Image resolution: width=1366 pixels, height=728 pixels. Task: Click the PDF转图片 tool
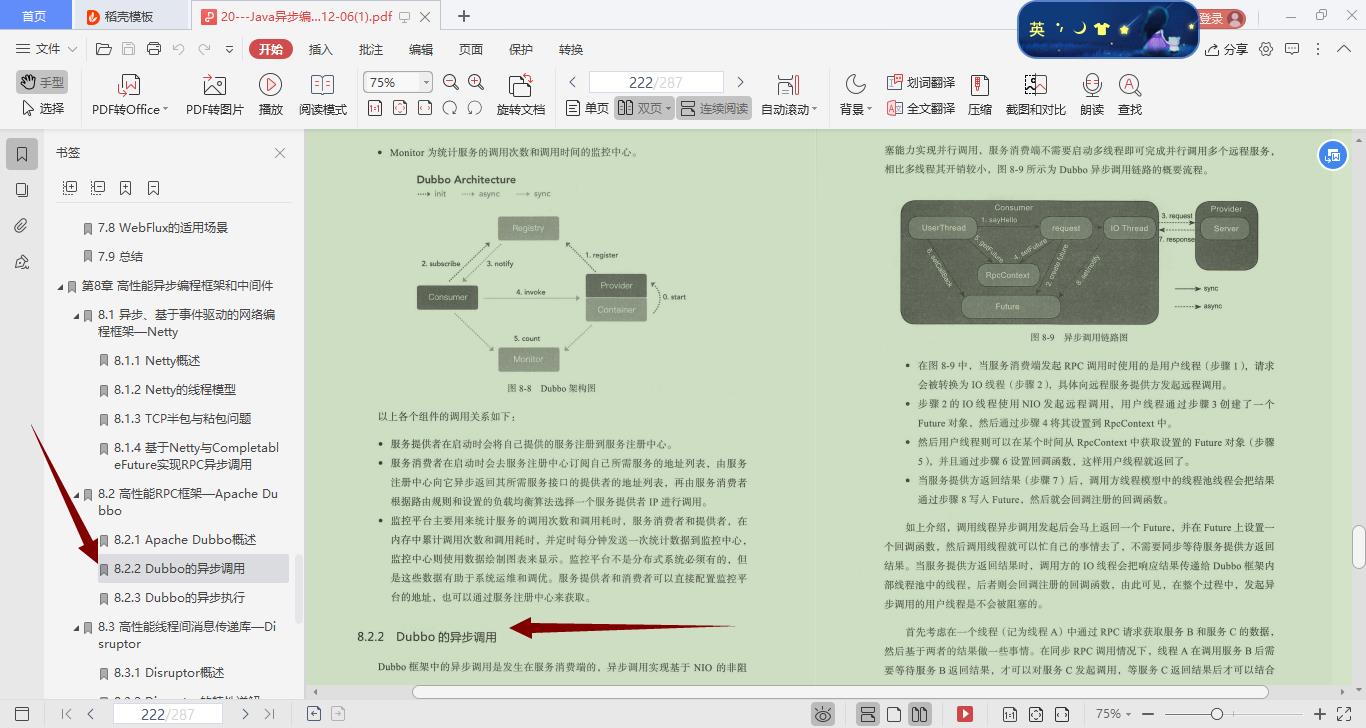[x=215, y=95]
